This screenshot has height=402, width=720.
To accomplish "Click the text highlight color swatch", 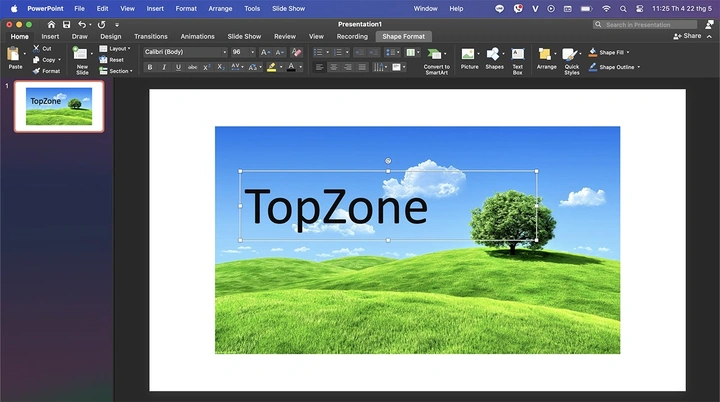I will click(271, 67).
